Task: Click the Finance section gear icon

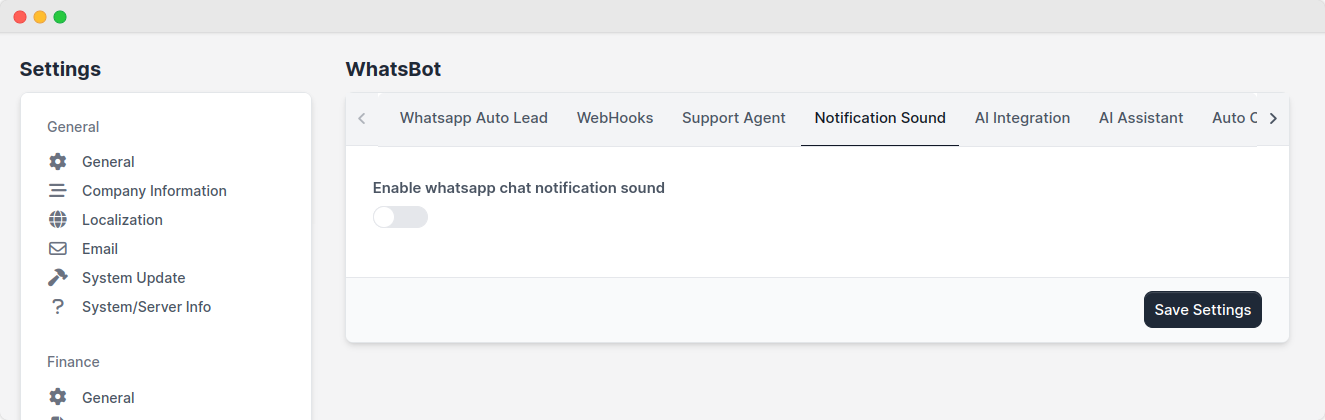Action: pyautogui.click(x=58, y=398)
